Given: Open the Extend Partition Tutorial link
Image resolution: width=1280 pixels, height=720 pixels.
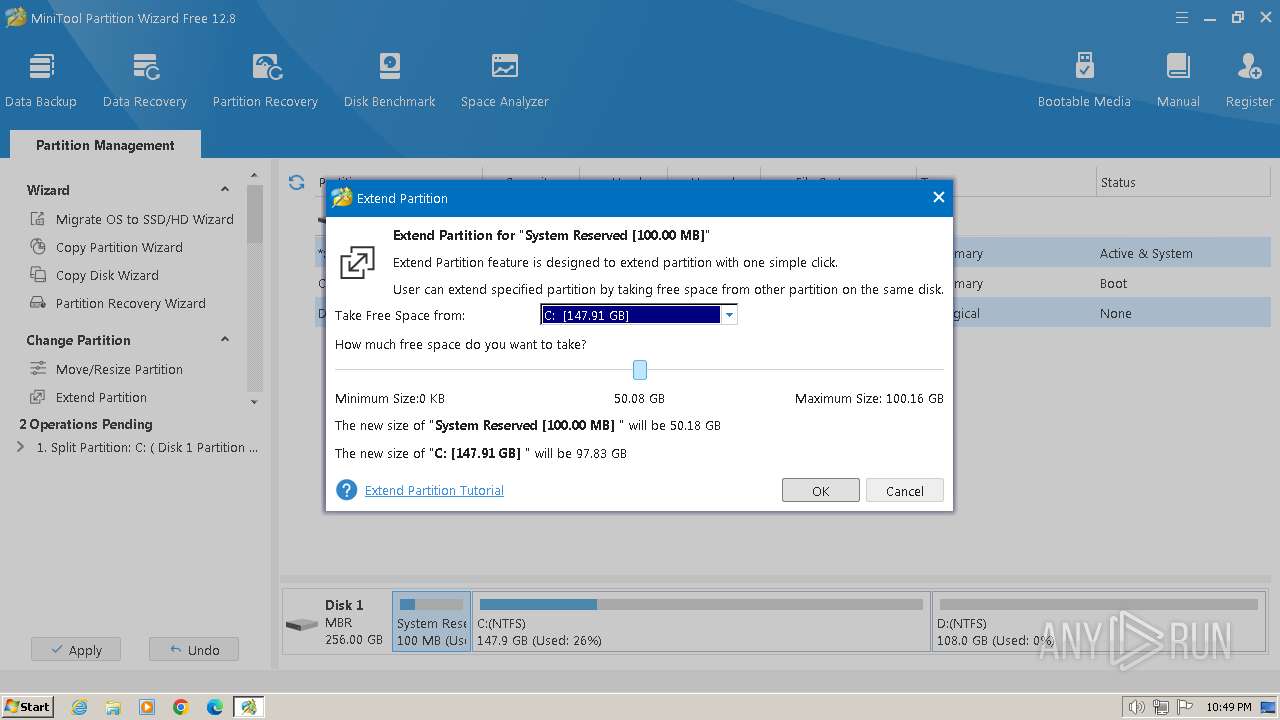Looking at the screenshot, I should tap(434, 490).
